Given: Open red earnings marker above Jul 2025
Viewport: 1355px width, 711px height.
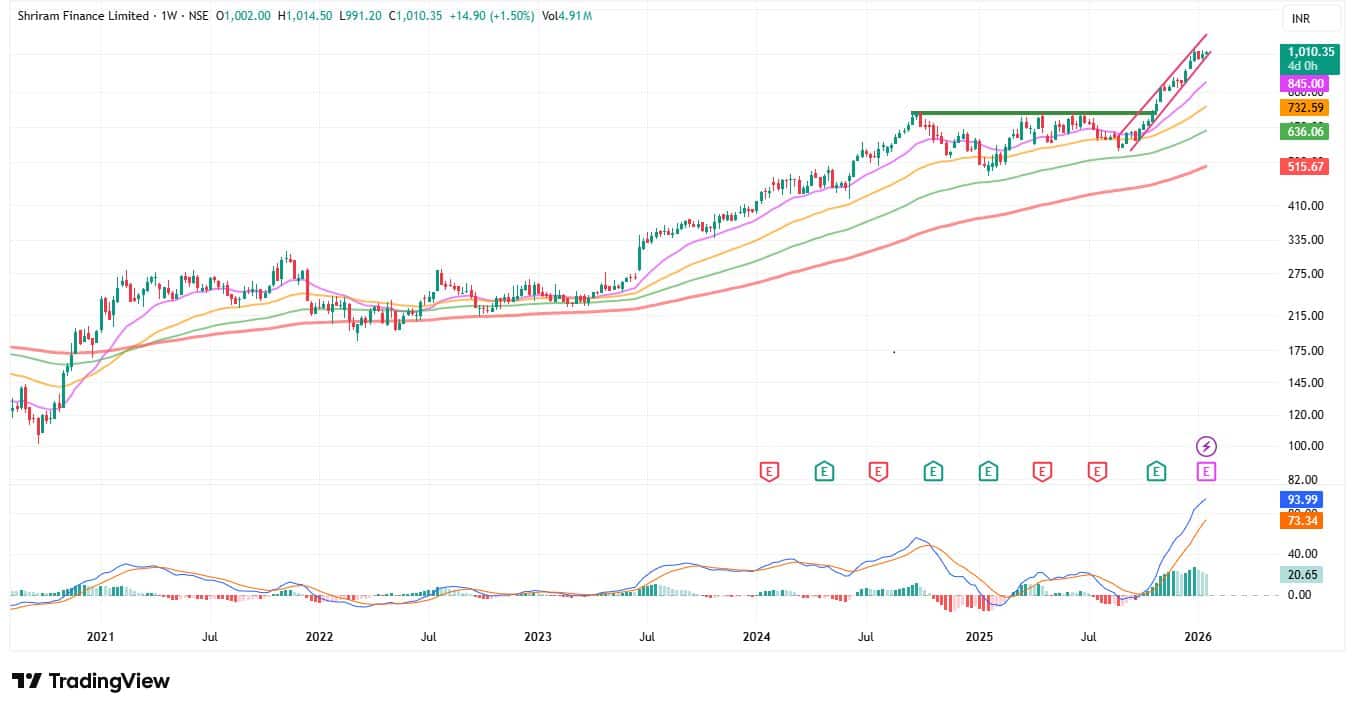Looking at the screenshot, I should click(1098, 471).
